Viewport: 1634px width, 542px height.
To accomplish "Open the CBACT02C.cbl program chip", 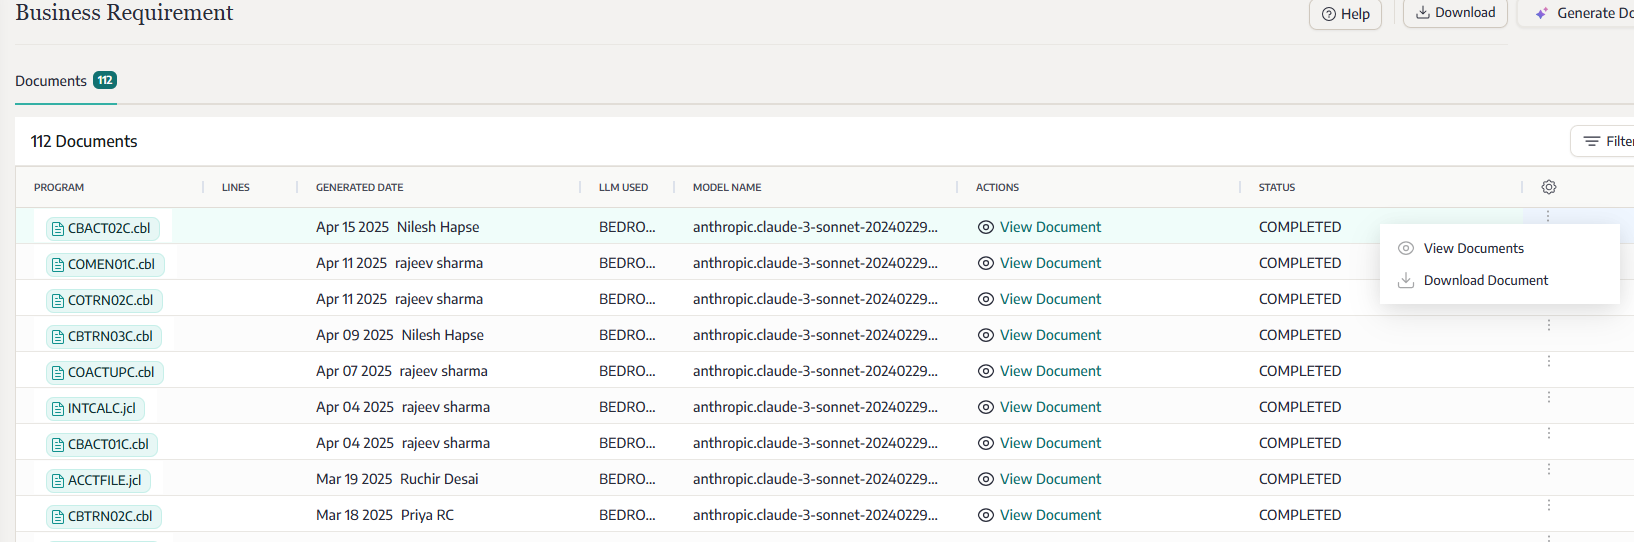I will pyautogui.click(x=102, y=228).
